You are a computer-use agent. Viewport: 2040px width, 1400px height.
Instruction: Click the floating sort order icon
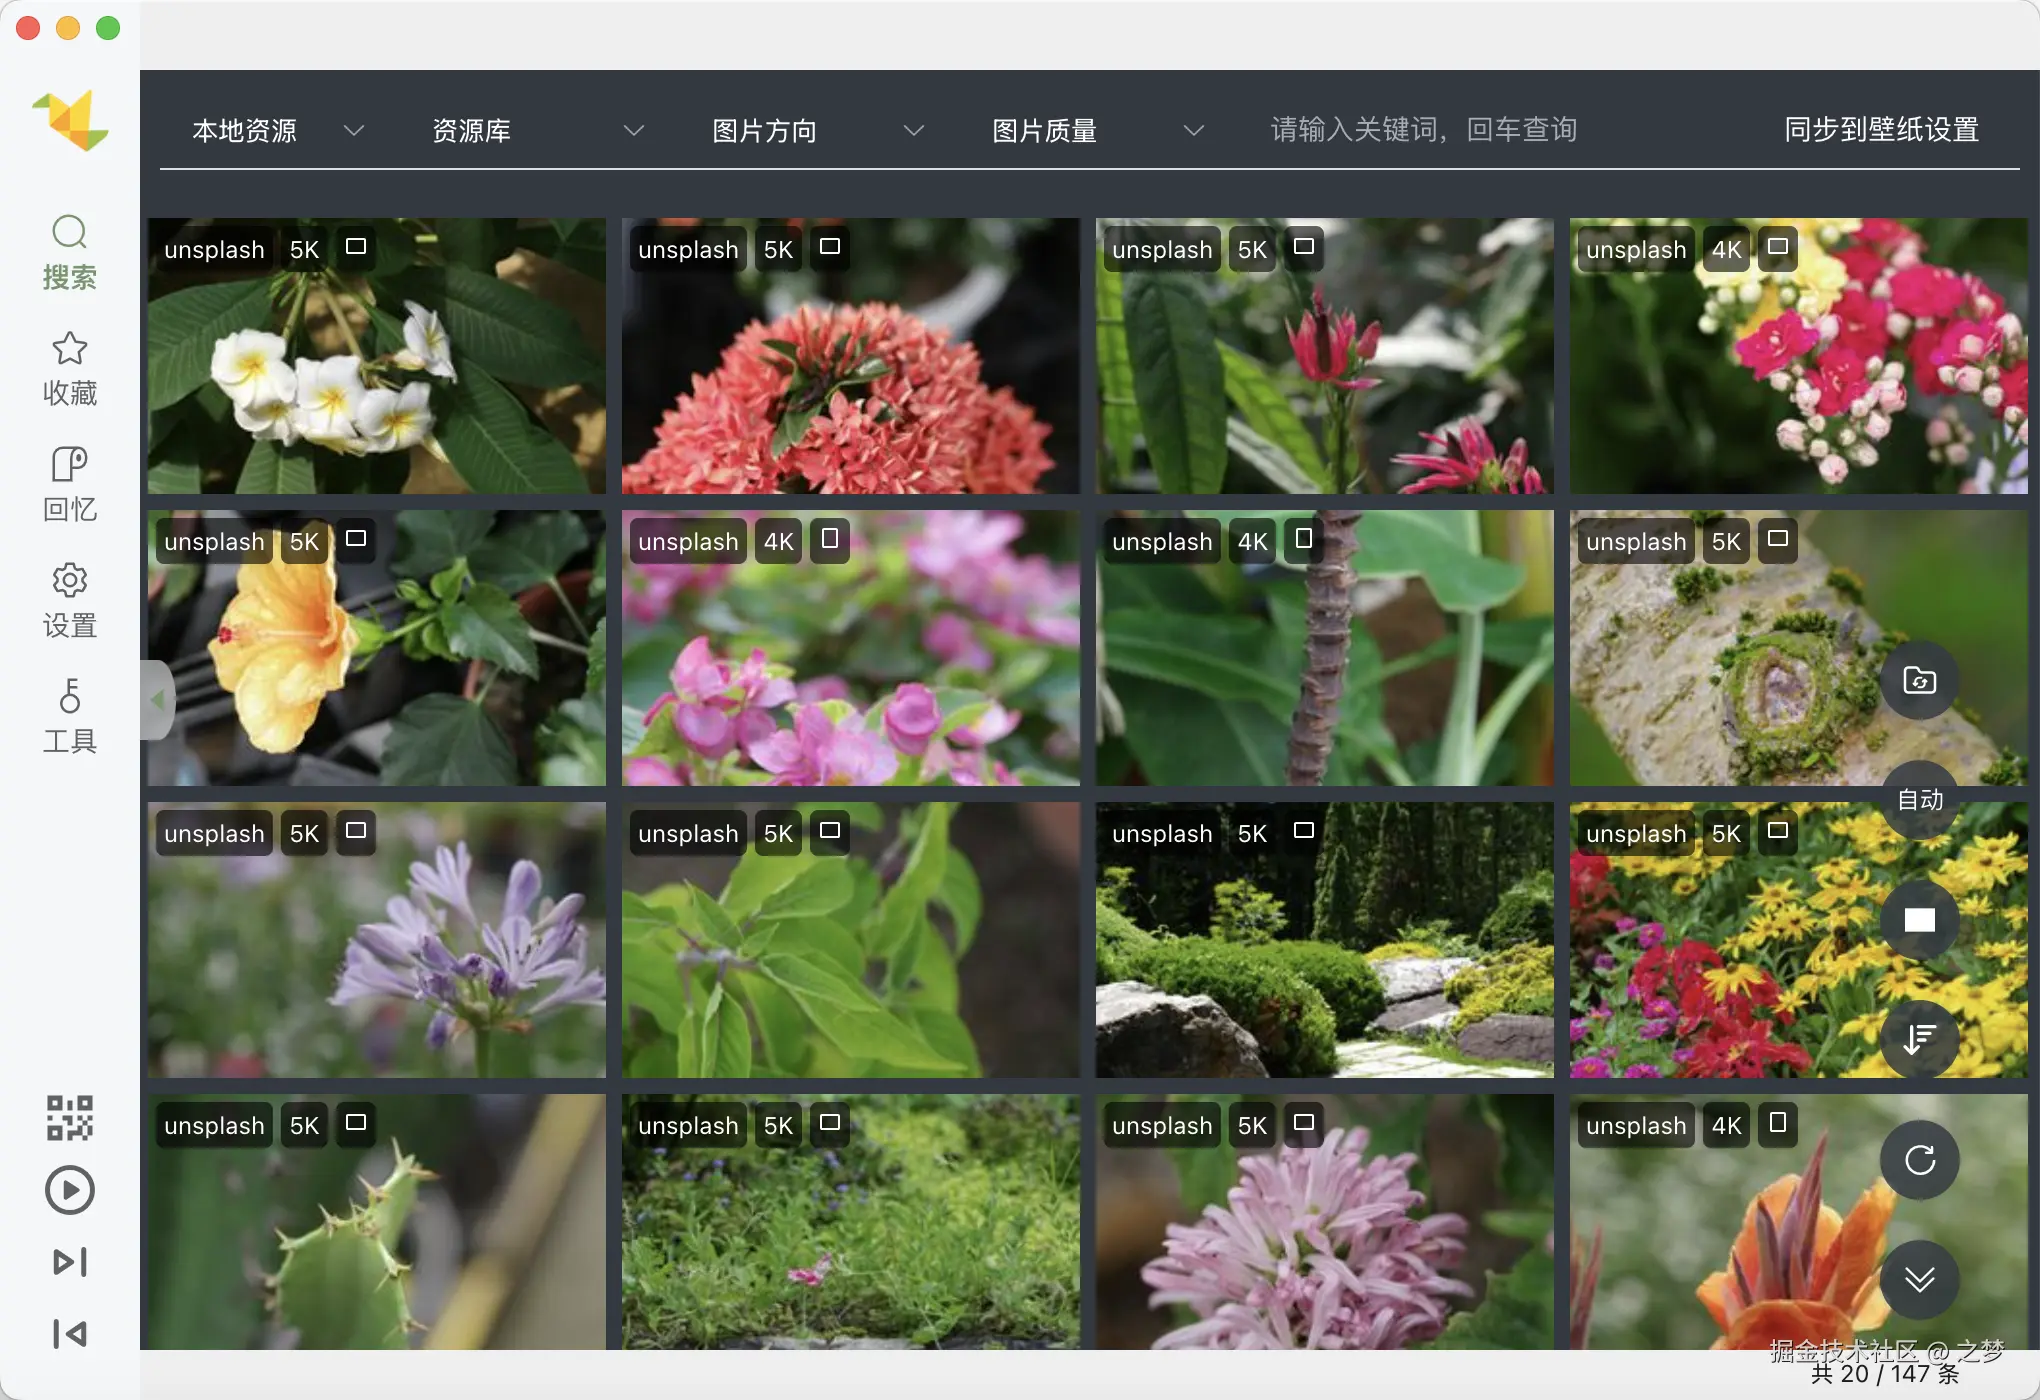tap(1919, 1040)
